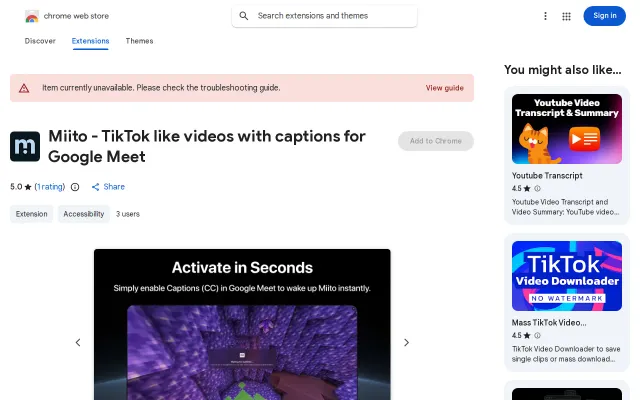Go to the Themes tab
This screenshot has height=400, width=640.
[139, 41]
